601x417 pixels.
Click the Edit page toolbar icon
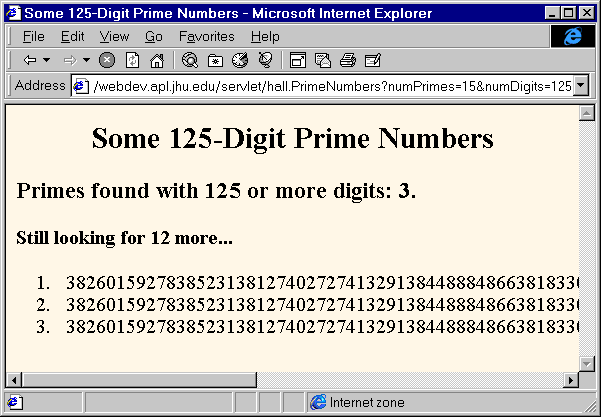pyautogui.click(x=372, y=60)
